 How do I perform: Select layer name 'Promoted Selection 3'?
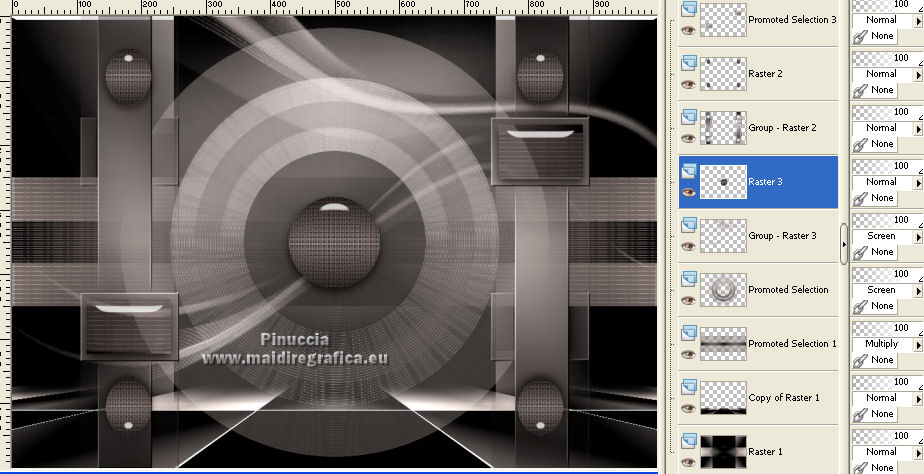792,19
